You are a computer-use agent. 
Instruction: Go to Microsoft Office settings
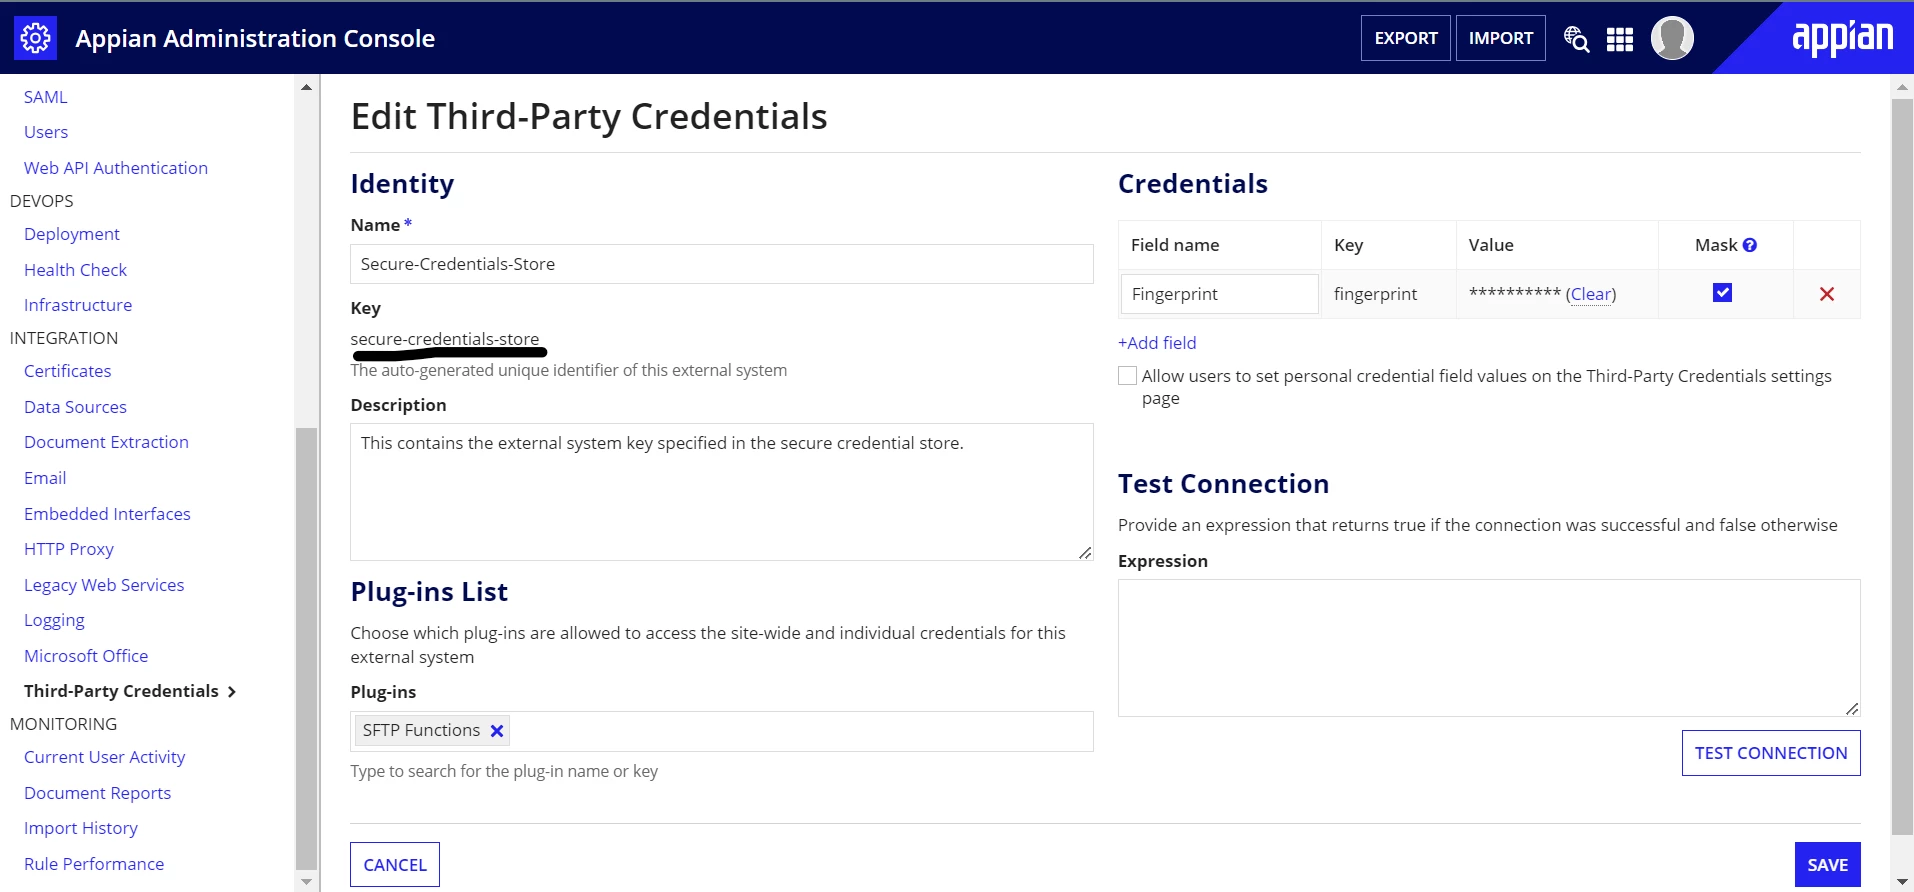(87, 656)
